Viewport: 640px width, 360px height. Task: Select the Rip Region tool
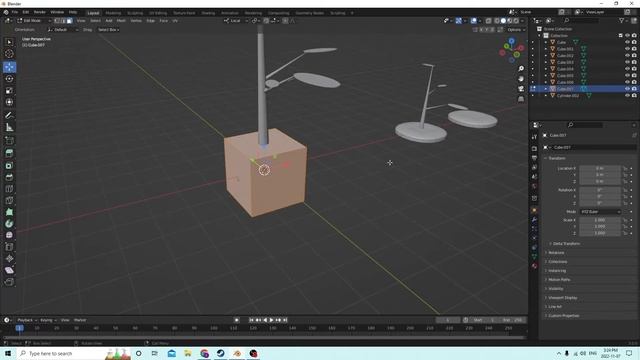click(9, 282)
